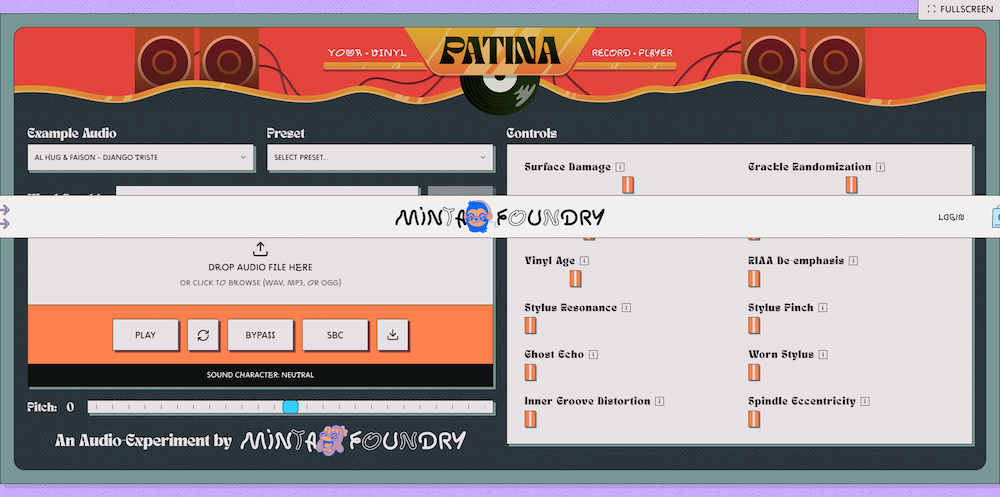Click the FULLSCREEN button

tap(959, 9)
